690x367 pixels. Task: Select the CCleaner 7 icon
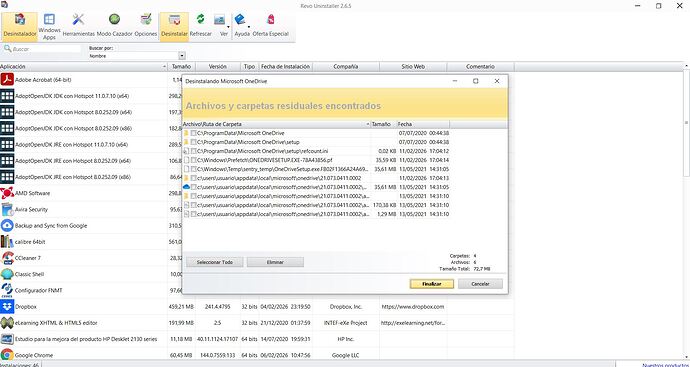pyautogui.click(x=7, y=258)
